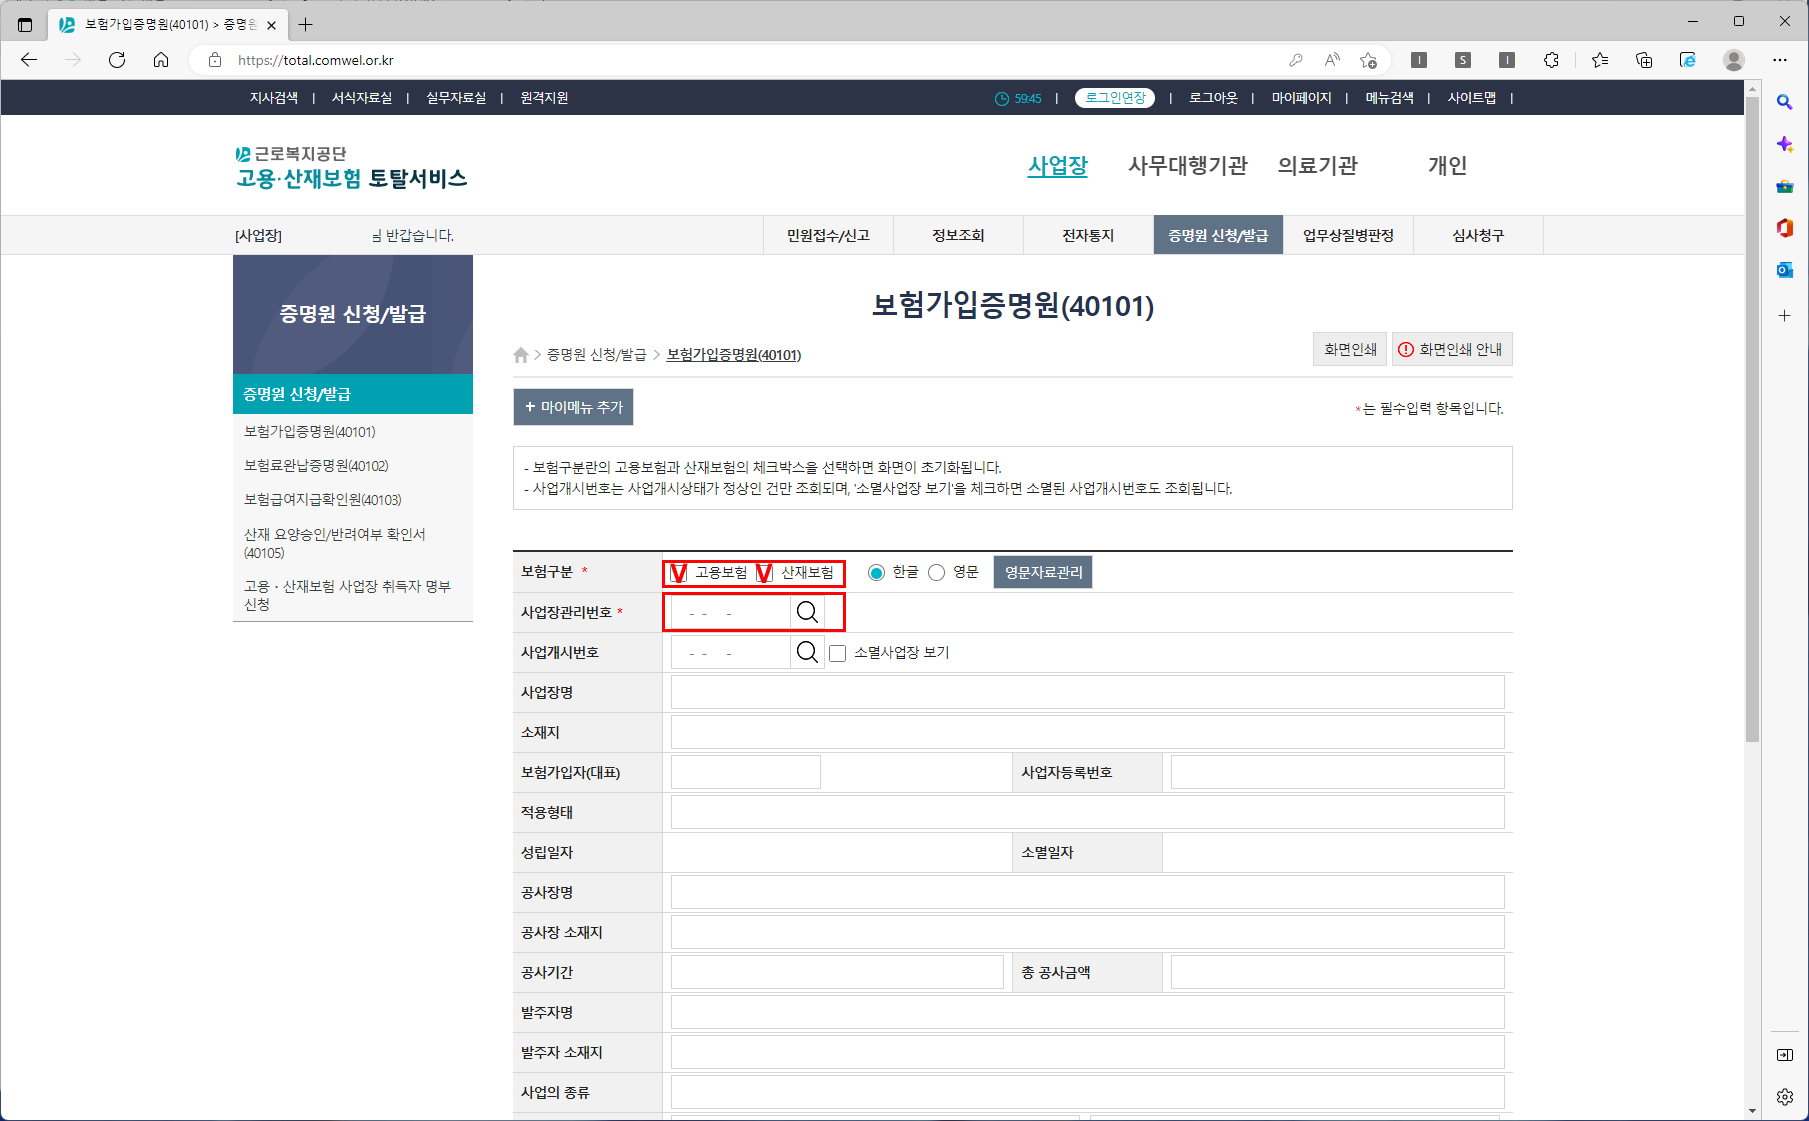
Task: Open browser settings ellipsis menu
Action: tap(1780, 60)
